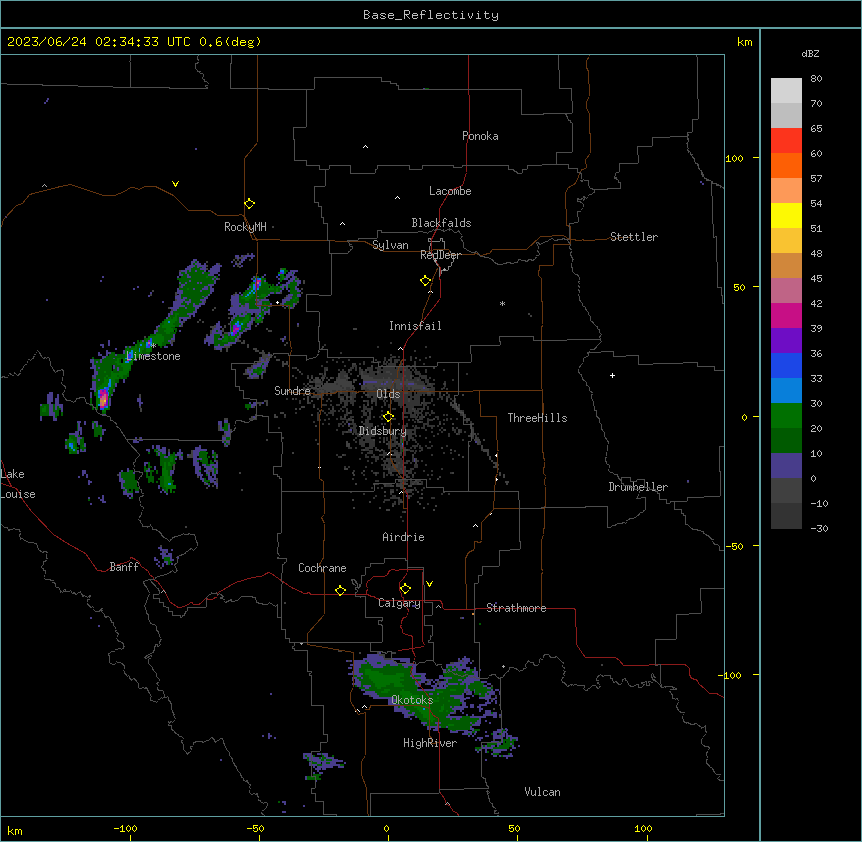Image resolution: width=862 pixels, height=842 pixels.
Task: Click the Vulcan city label
Action: click(x=542, y=792)
